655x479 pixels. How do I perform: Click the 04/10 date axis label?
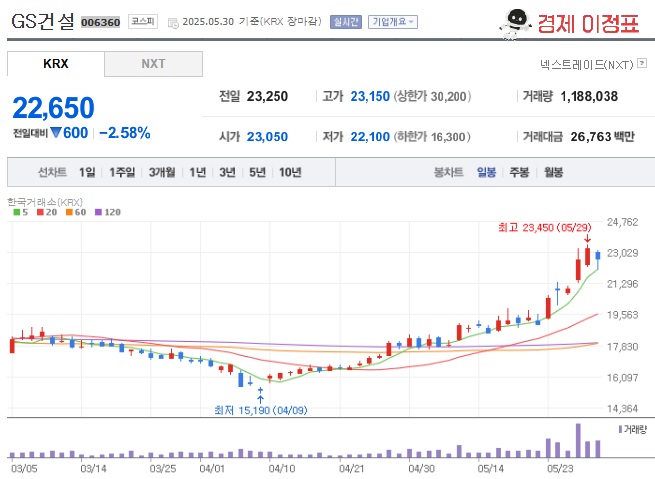(x=282, y=469)
